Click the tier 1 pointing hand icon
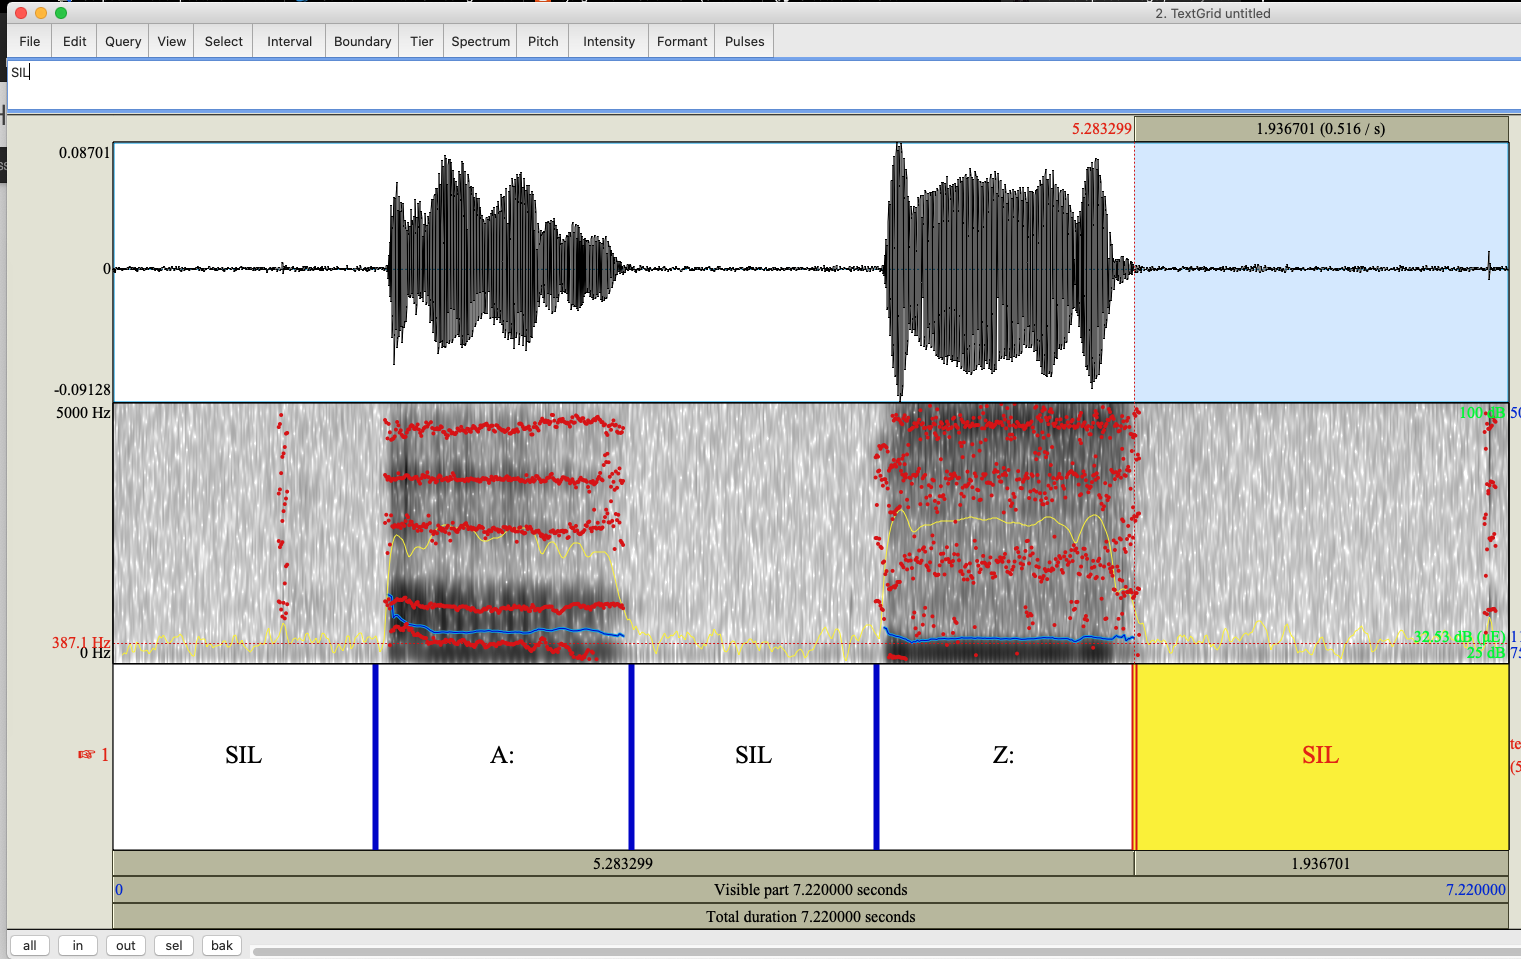The height and width of the screenshot is (959, 1521). click(x=86, y=755)
